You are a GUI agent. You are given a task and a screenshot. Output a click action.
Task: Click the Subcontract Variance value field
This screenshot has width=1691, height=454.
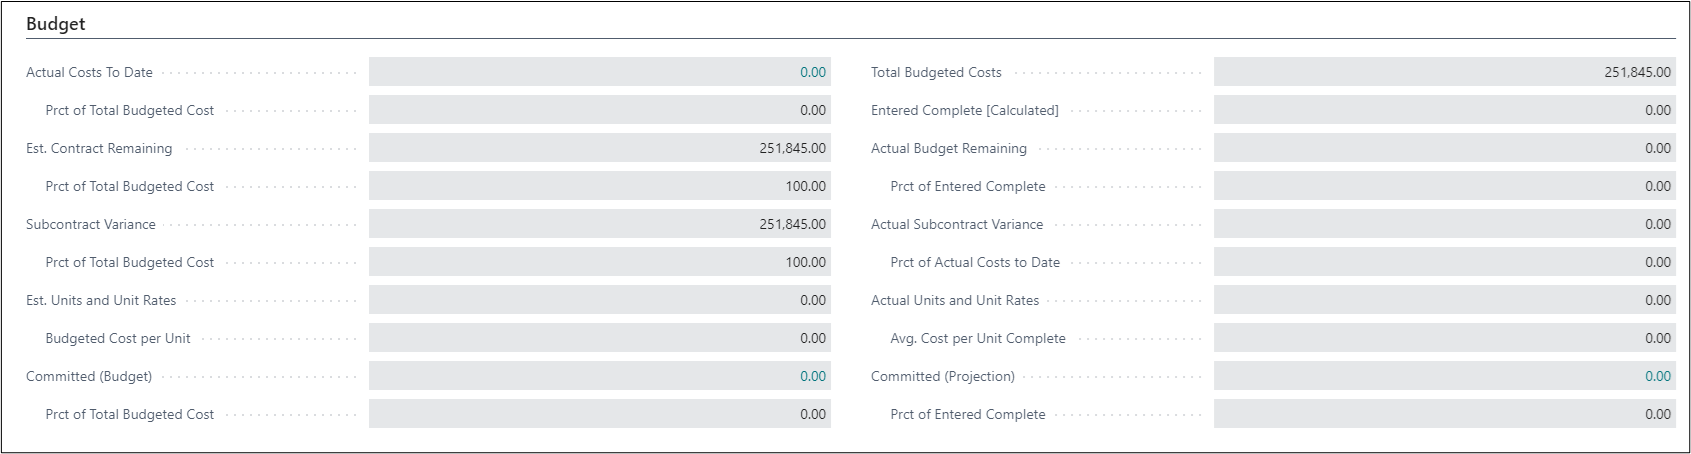[x=599, y=224]
